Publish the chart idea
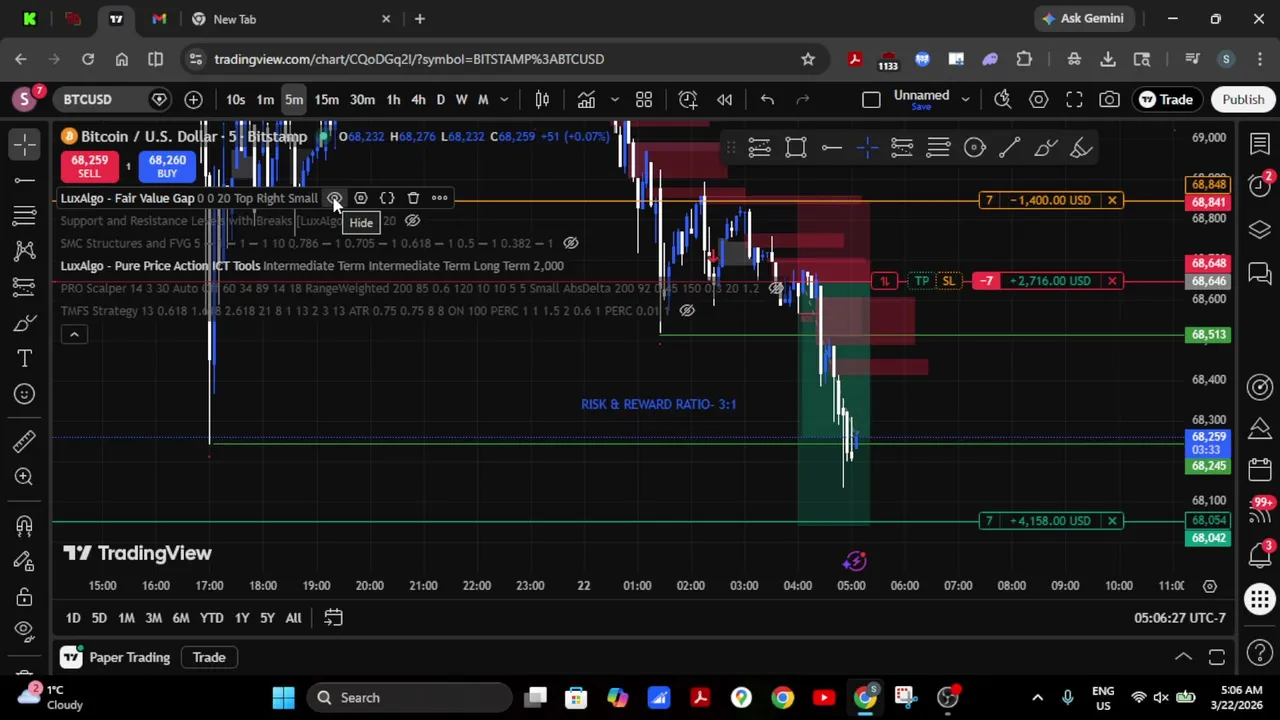Viewport: 1280px width, 720px height. [1243, 99]
